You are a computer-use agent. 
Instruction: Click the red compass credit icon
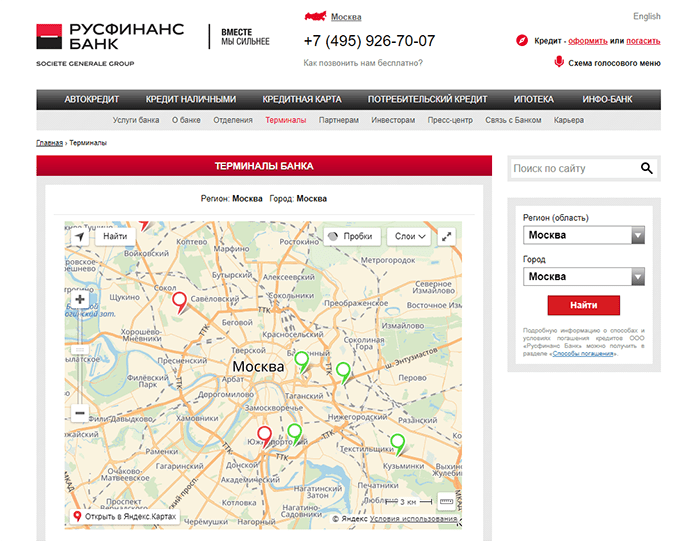coord(522,40)
